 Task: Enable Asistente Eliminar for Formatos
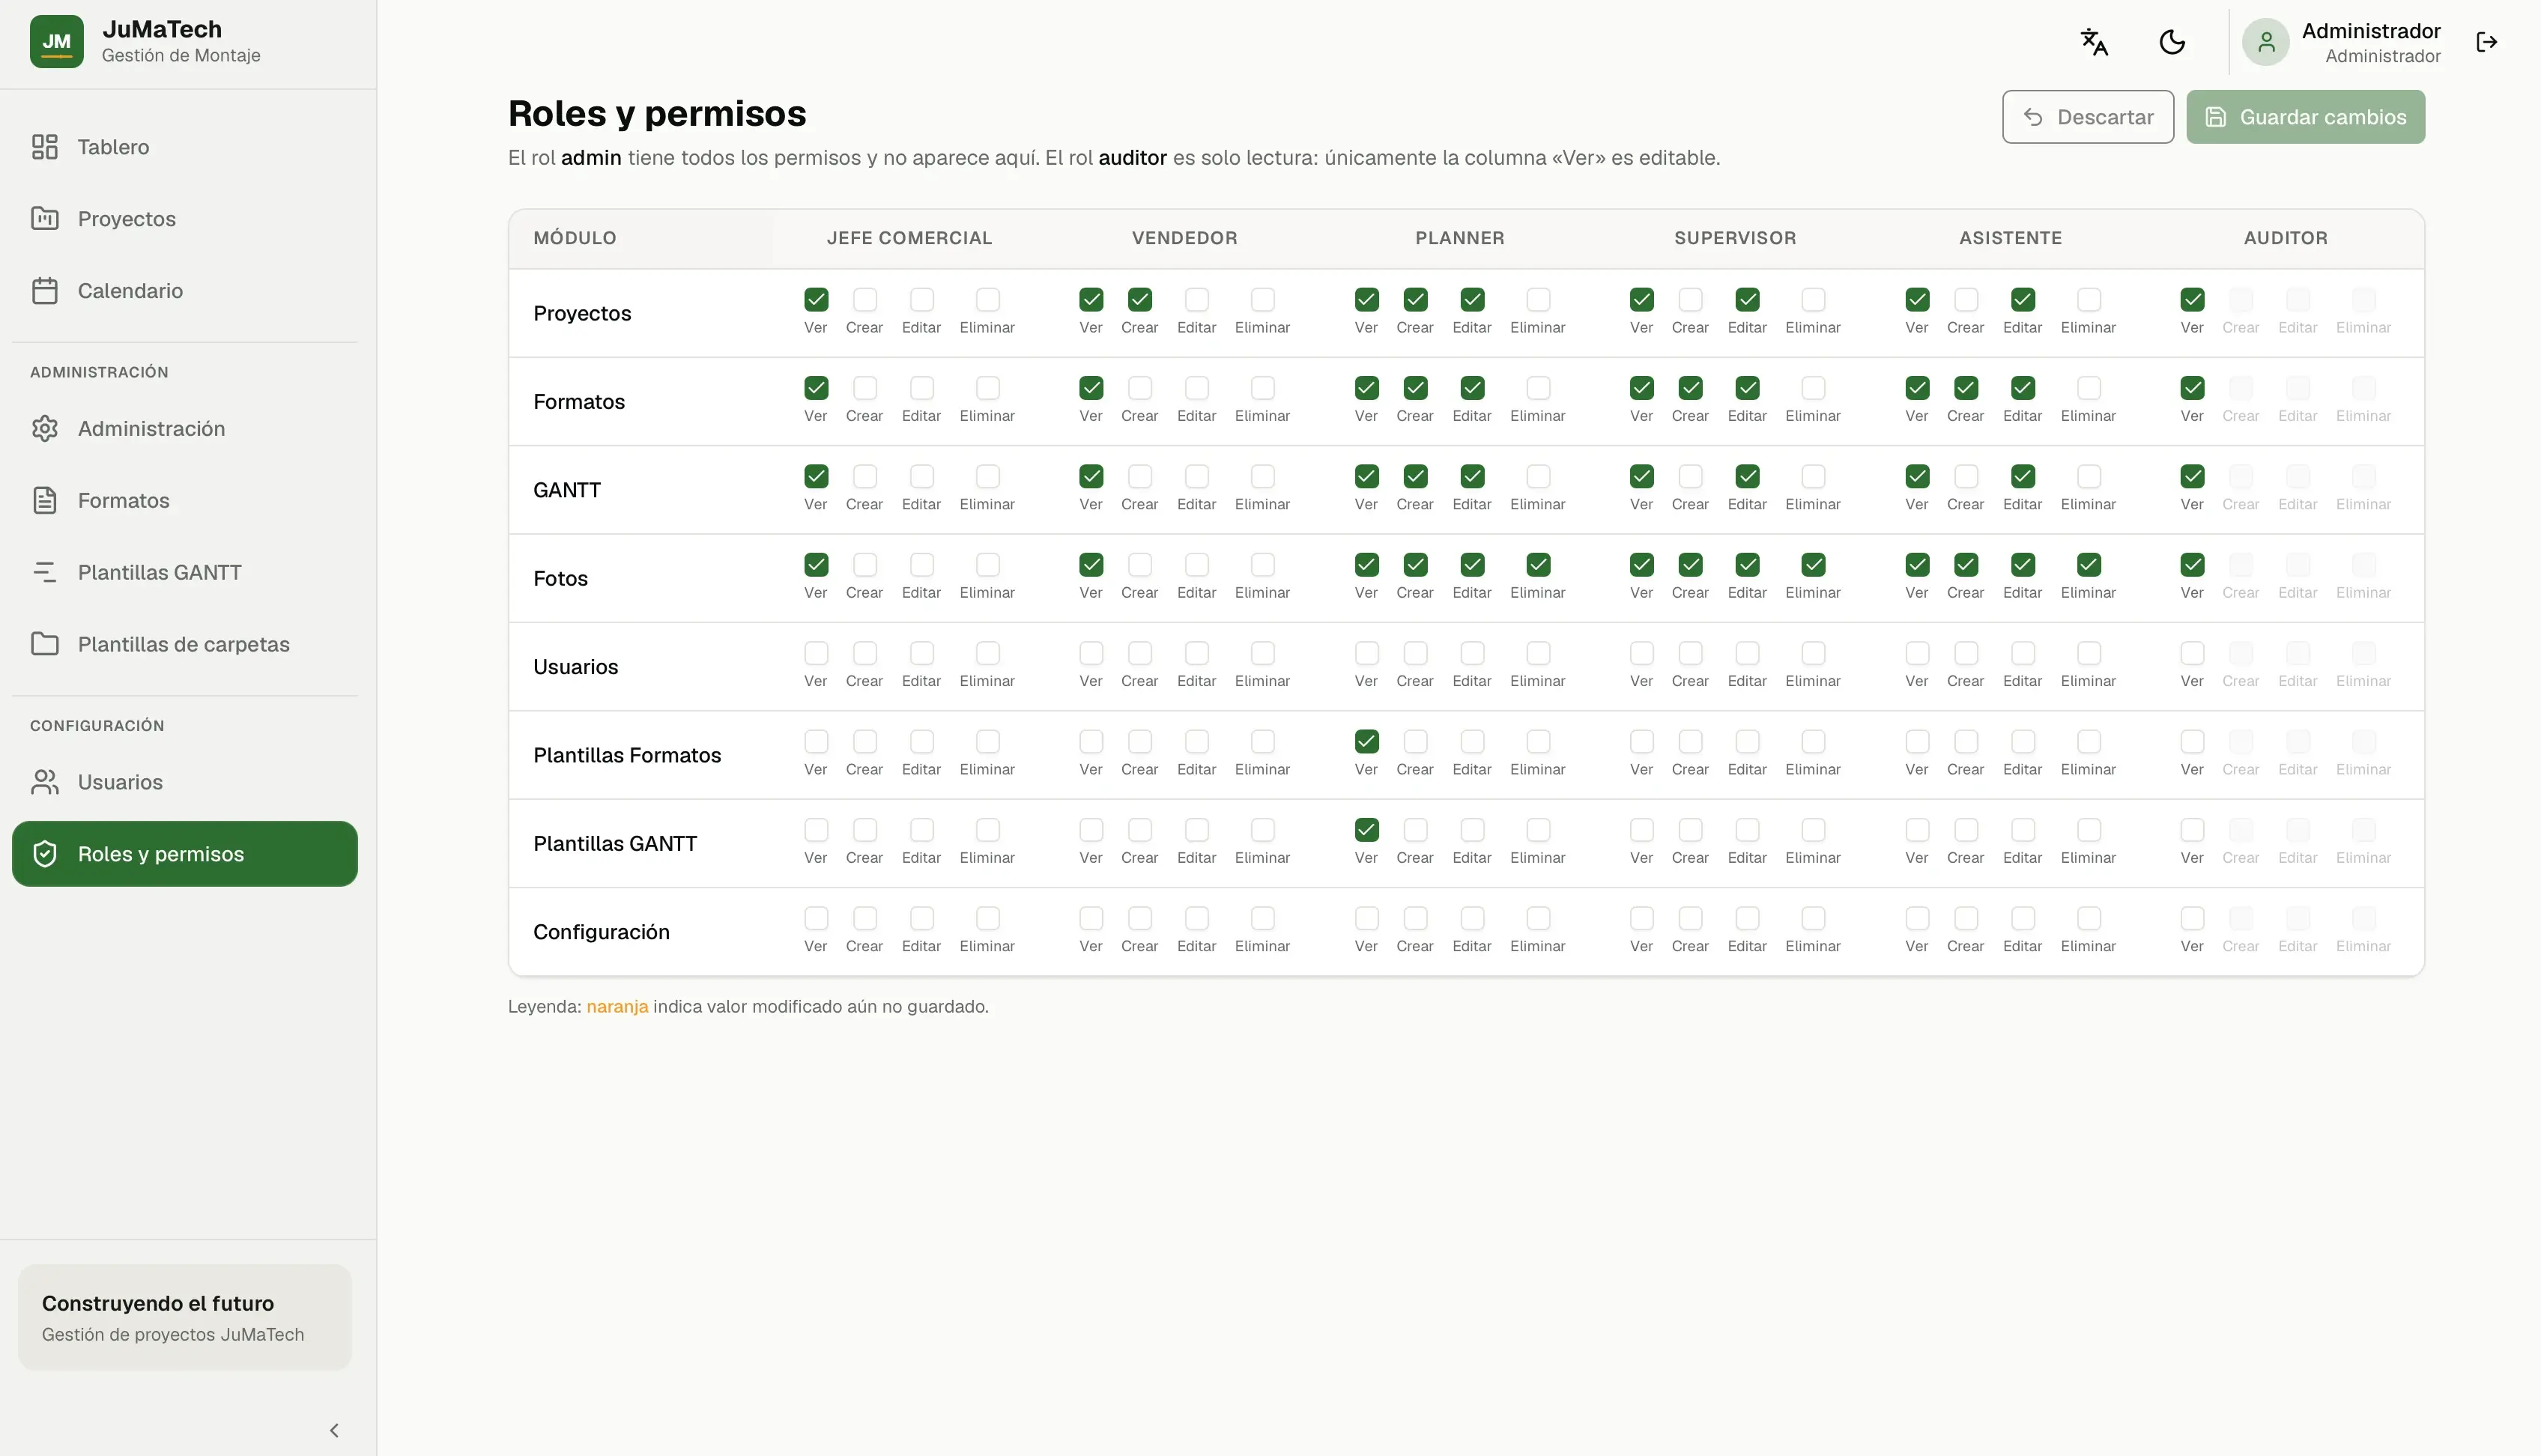tap(2088, 387)
